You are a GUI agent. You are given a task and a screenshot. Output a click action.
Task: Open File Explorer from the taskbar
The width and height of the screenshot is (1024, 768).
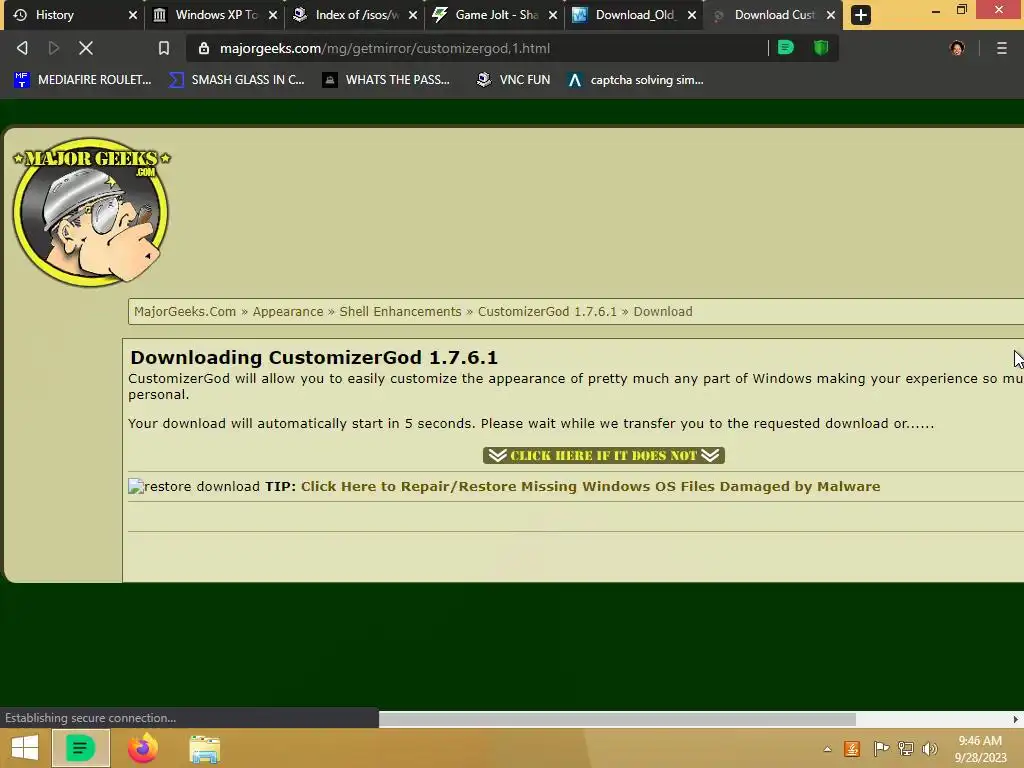pos(204,749)
